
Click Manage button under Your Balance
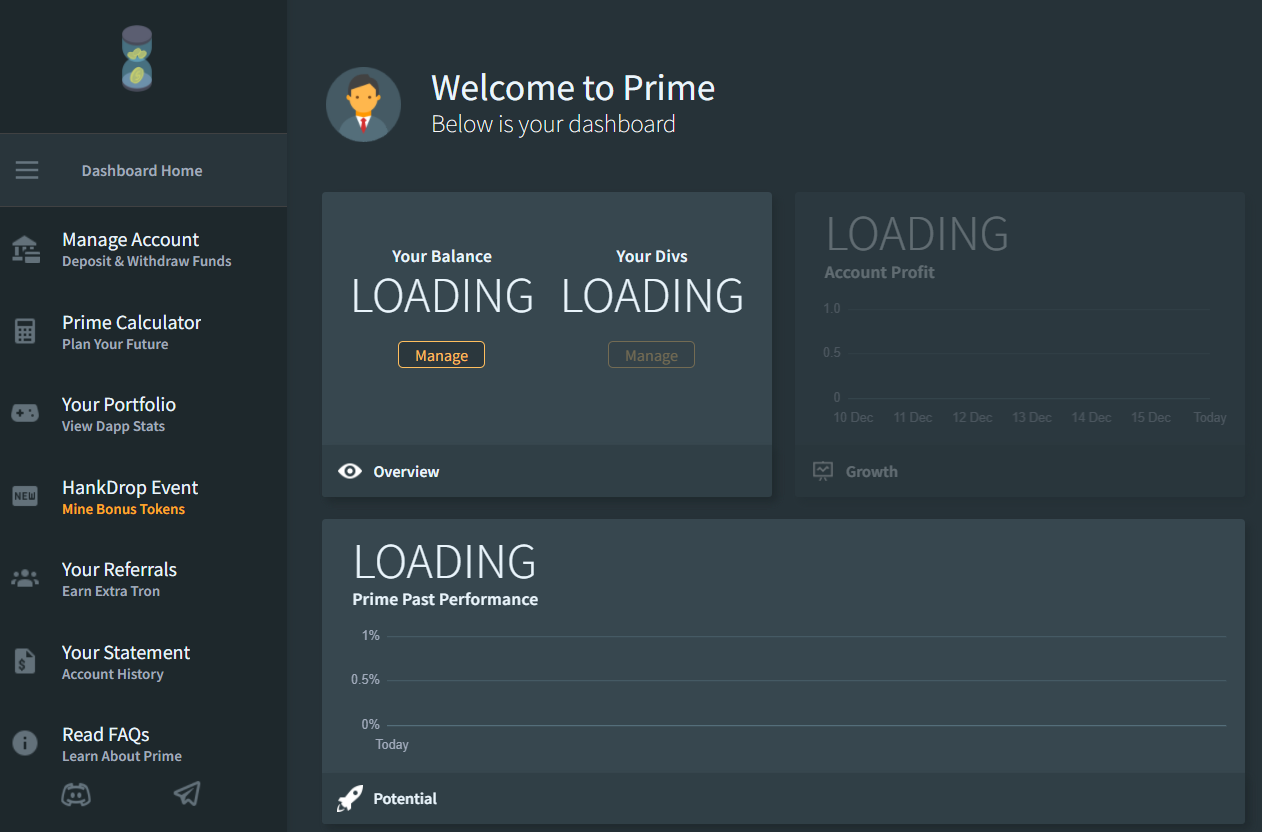(x=441, y=355)
